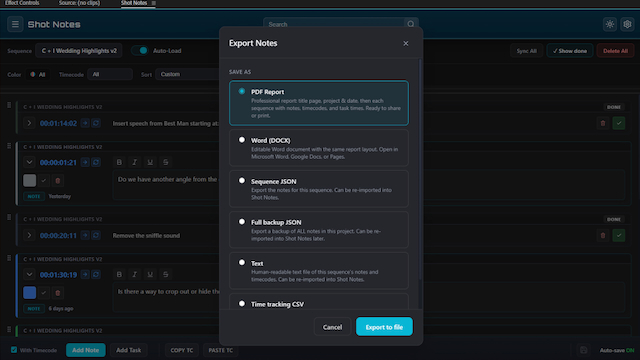Select the Shot Notes panel tab
The height and width of the screenshot is (360, 640).
tap(134, 3)
